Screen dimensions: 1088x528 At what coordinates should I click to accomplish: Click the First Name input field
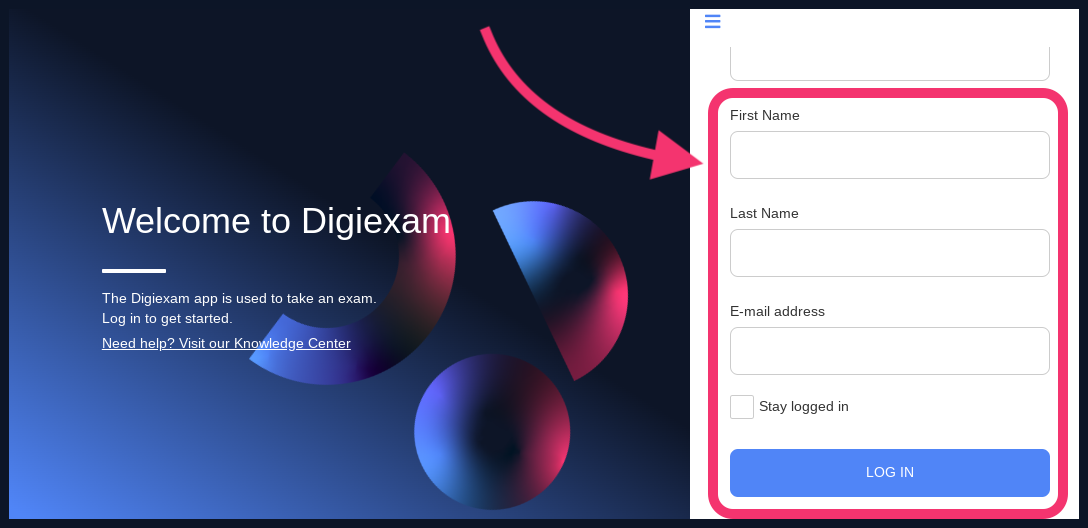pyautogui.click(x=890, y=155)
